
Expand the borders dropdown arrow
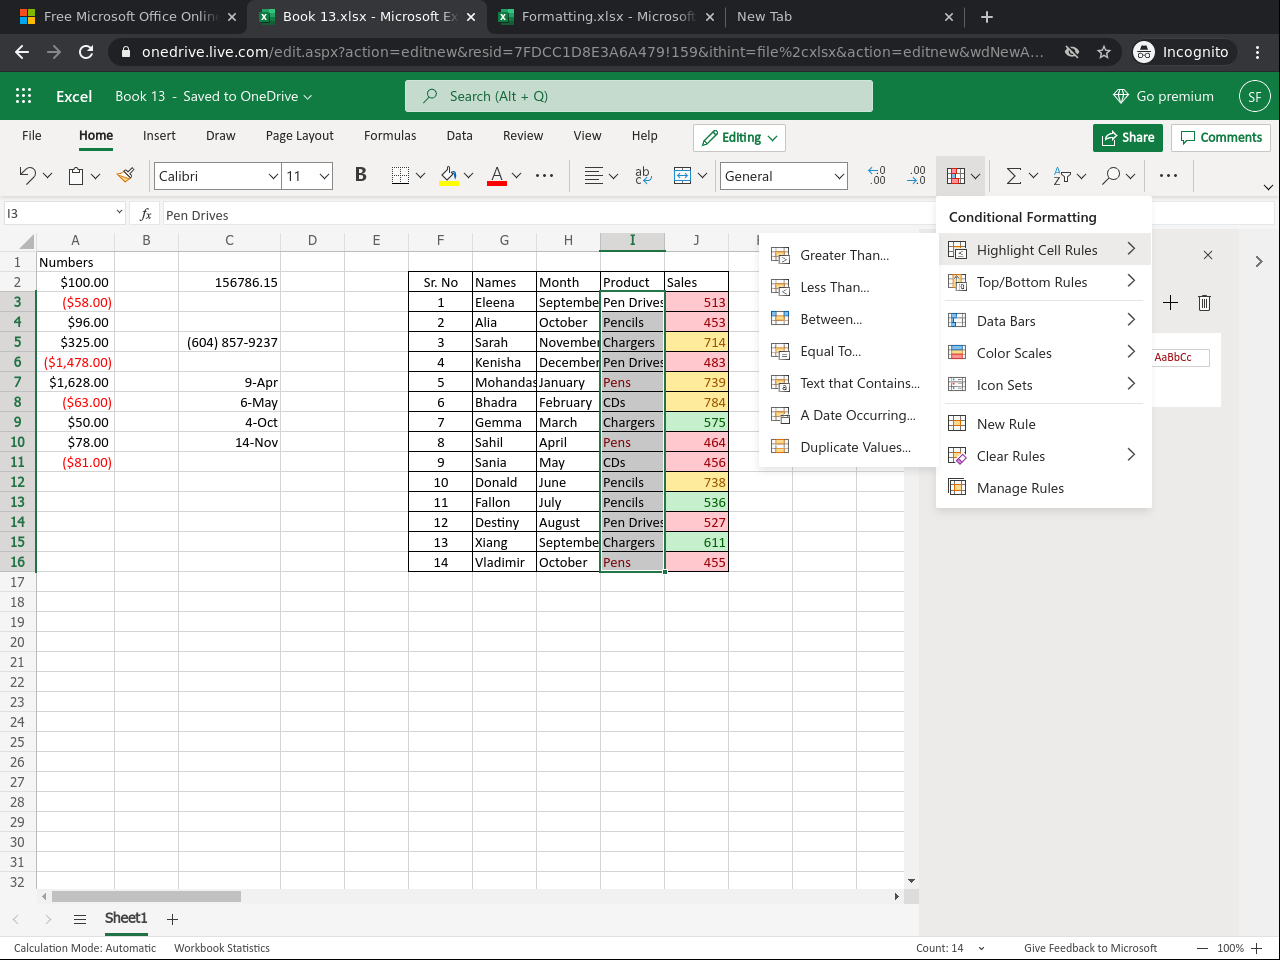[420, 176]
